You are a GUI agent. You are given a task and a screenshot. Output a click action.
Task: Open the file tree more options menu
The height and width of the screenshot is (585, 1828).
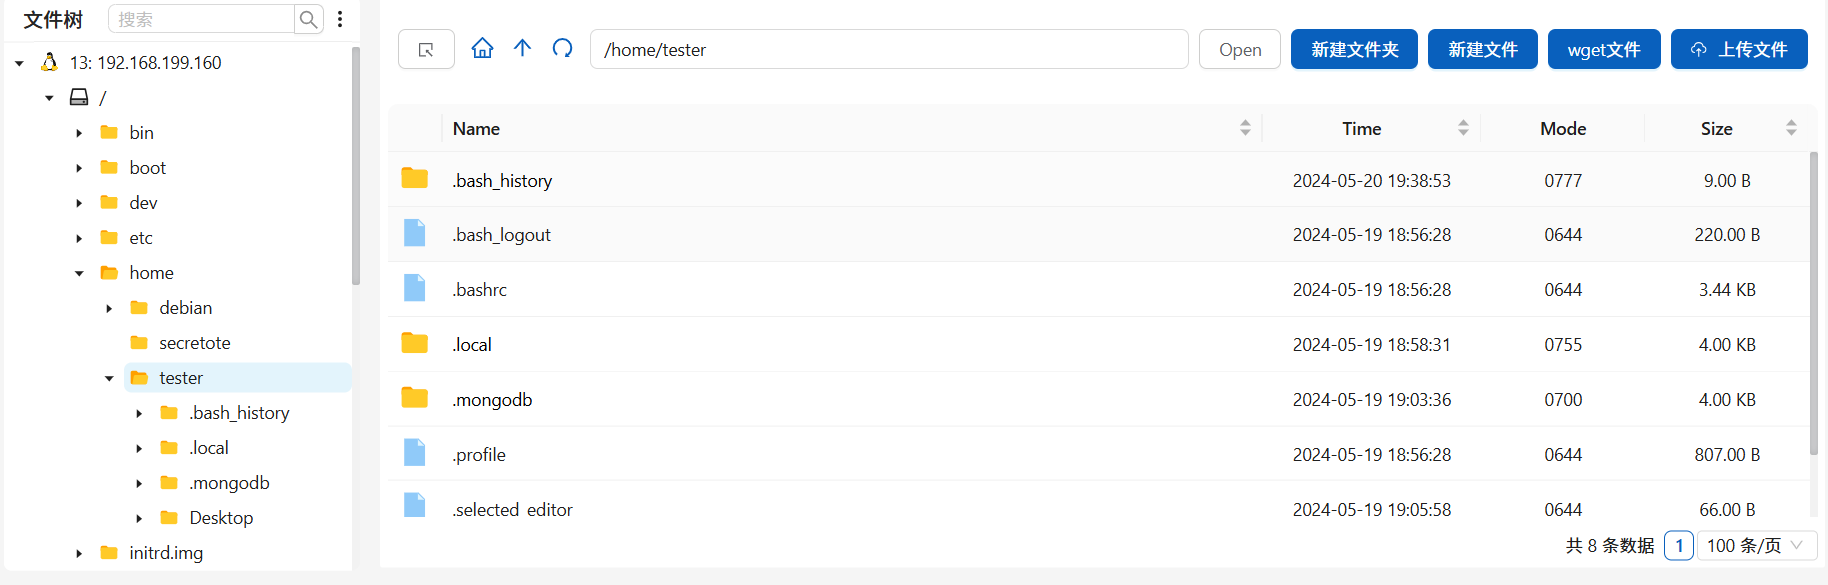click(340, 19)
